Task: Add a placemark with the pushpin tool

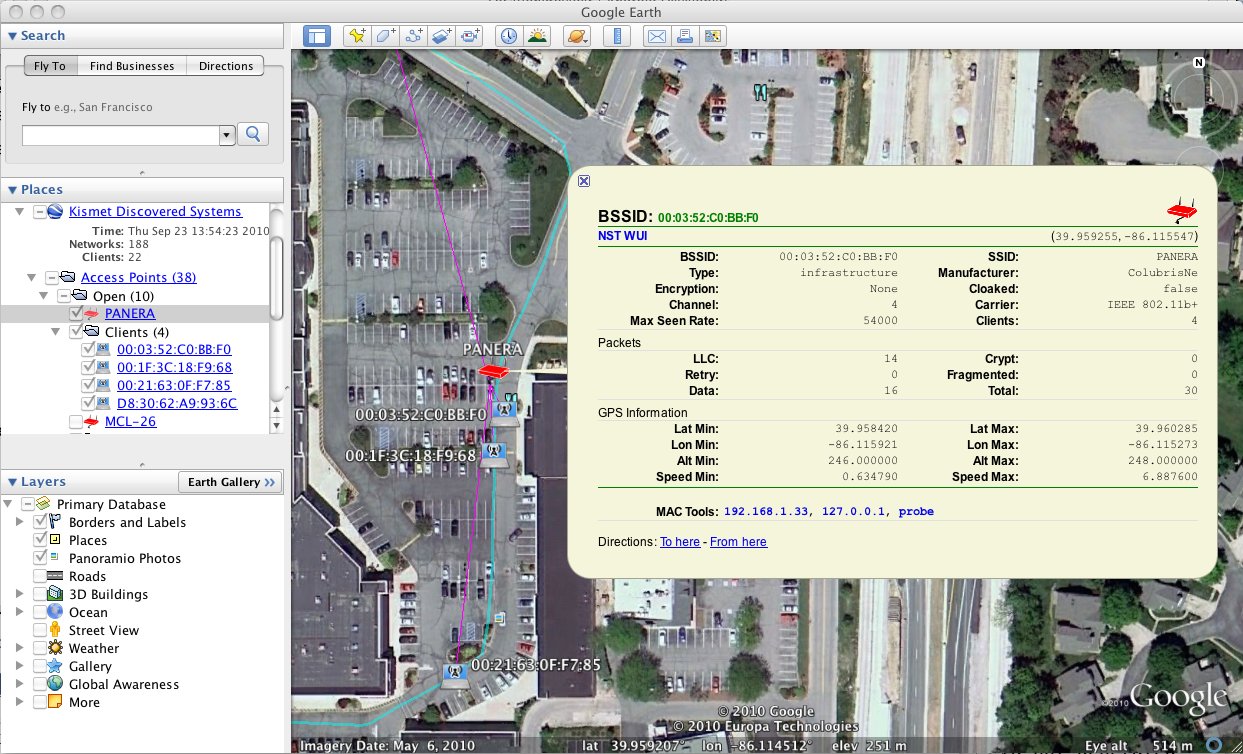Action: click(357, 36)
